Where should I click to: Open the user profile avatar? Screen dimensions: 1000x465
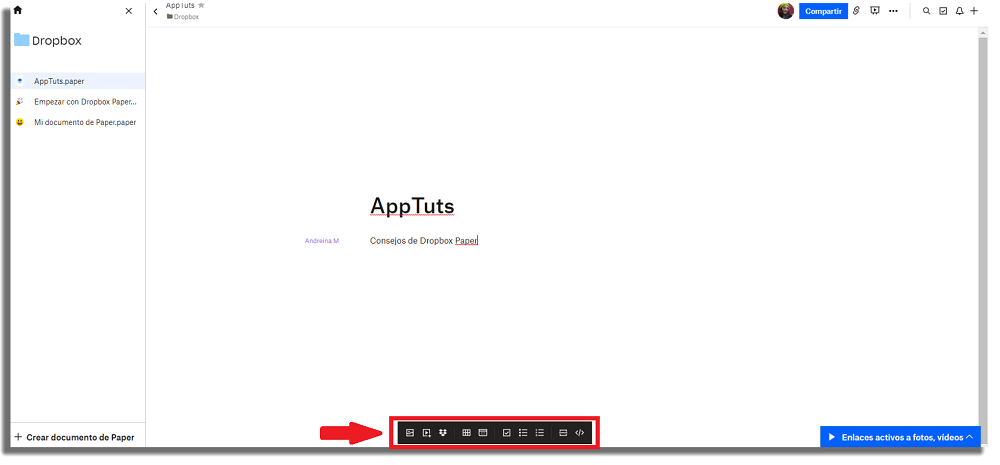[786, 11]
